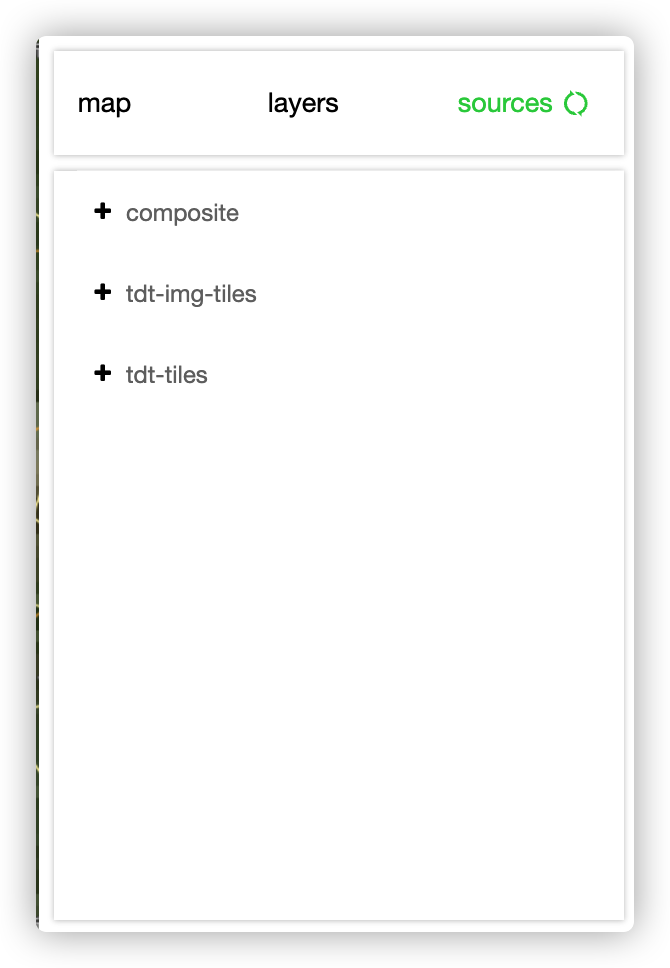Image resolution: width=670 pixels, height=968 pixels.
Task: Switch to the map tab
Action: 104,104
